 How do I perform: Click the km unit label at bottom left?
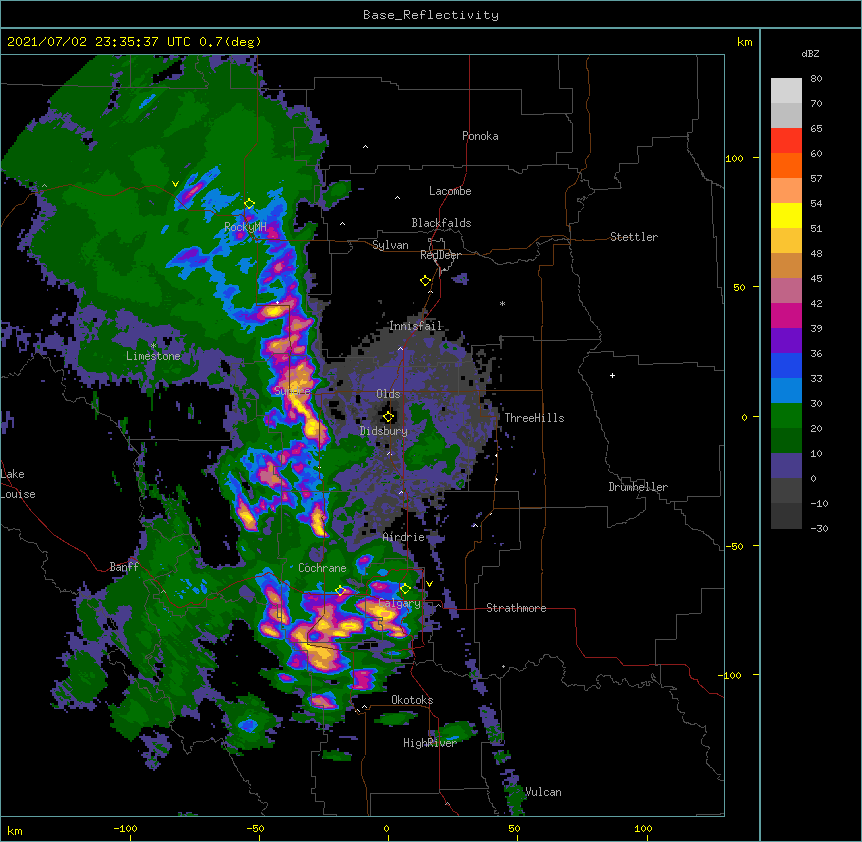point(15,830)
